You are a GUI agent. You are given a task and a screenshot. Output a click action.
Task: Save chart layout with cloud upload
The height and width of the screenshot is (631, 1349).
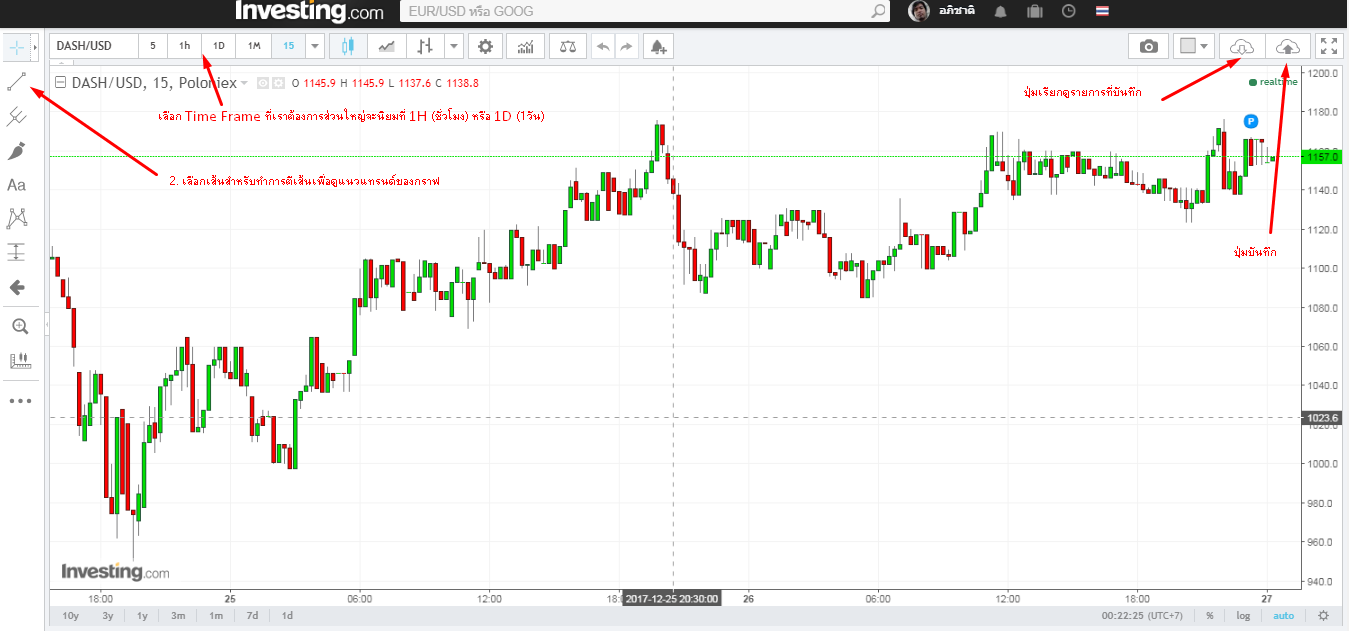pos(1288,46)
